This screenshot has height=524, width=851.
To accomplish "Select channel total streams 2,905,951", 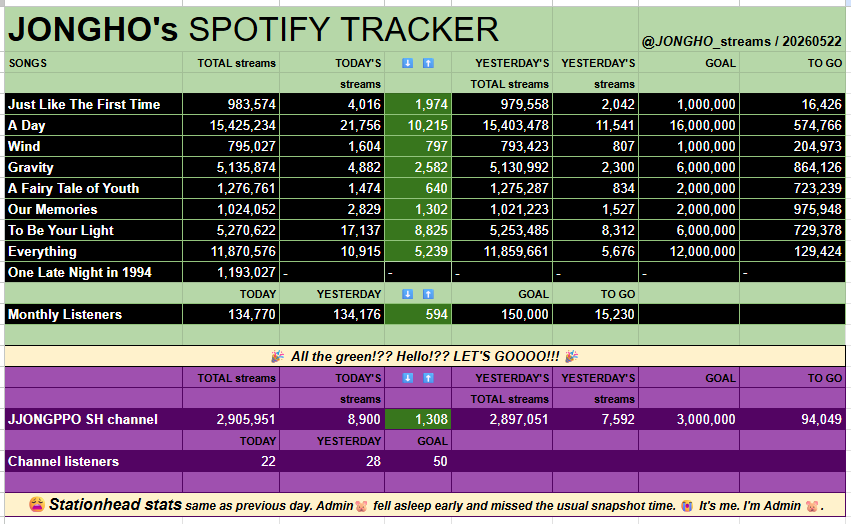I will [231, 419].
